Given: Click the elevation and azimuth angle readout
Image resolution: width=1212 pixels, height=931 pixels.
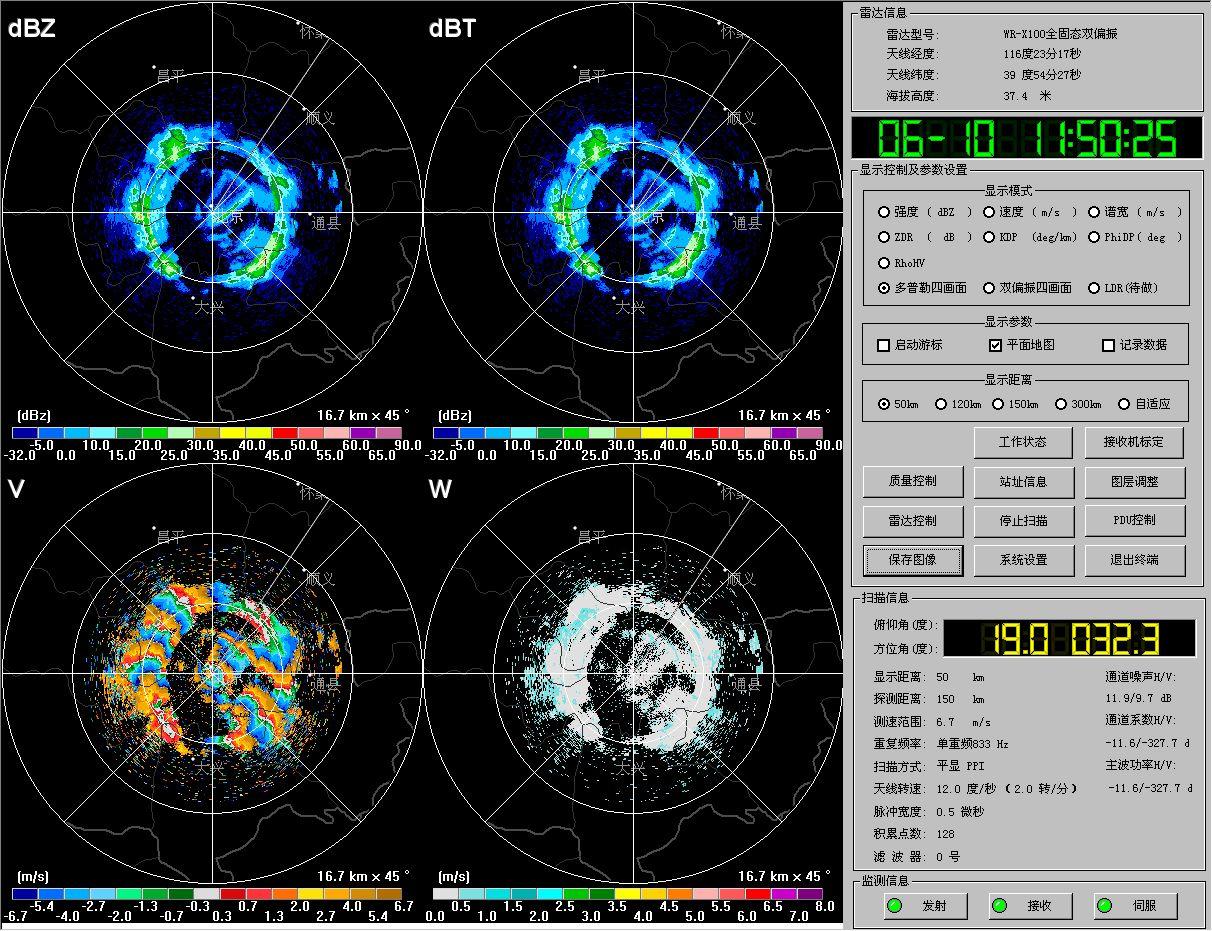Looking at the screenshot, I should (1068, 638).
